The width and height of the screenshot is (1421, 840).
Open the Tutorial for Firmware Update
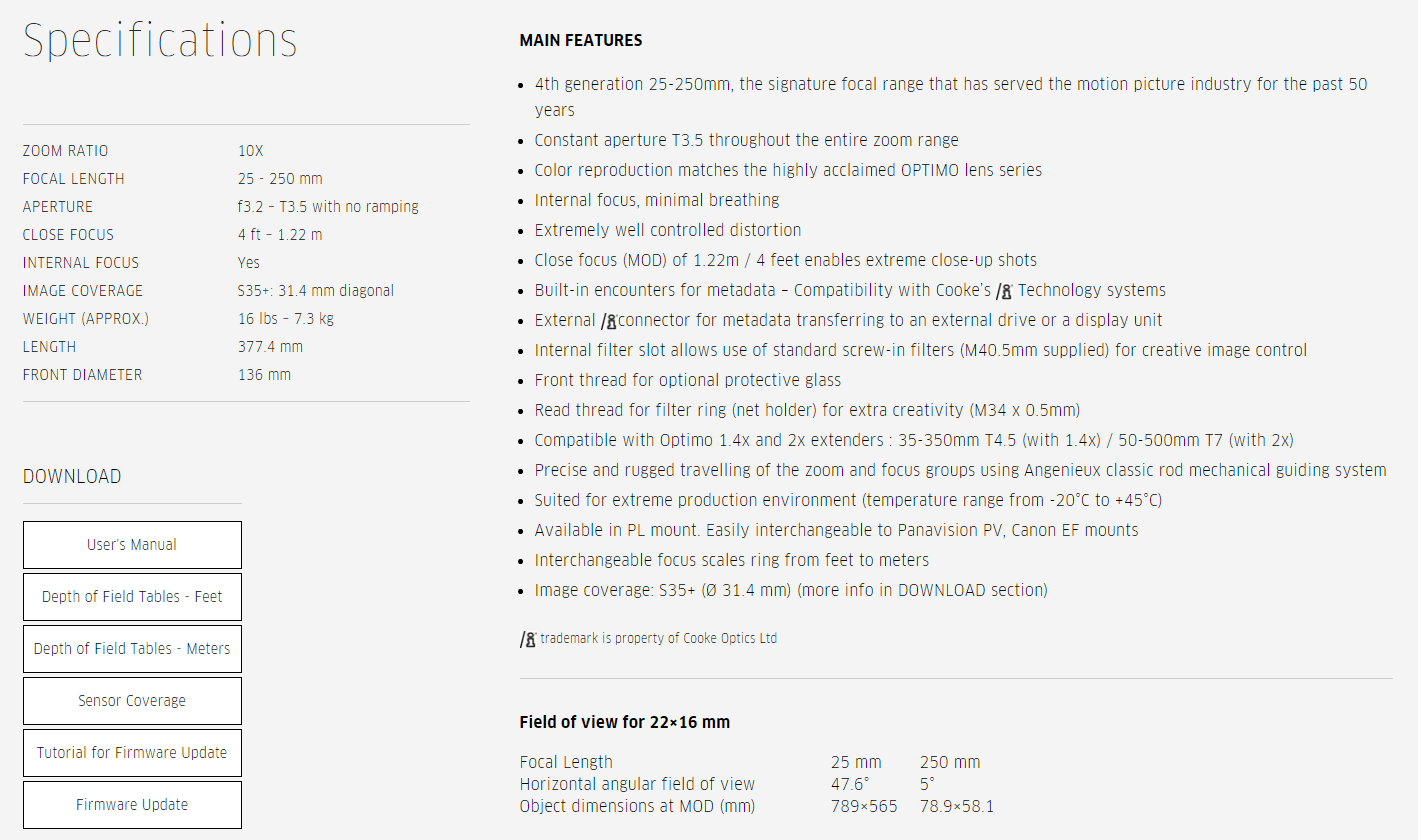click(132, 753)
